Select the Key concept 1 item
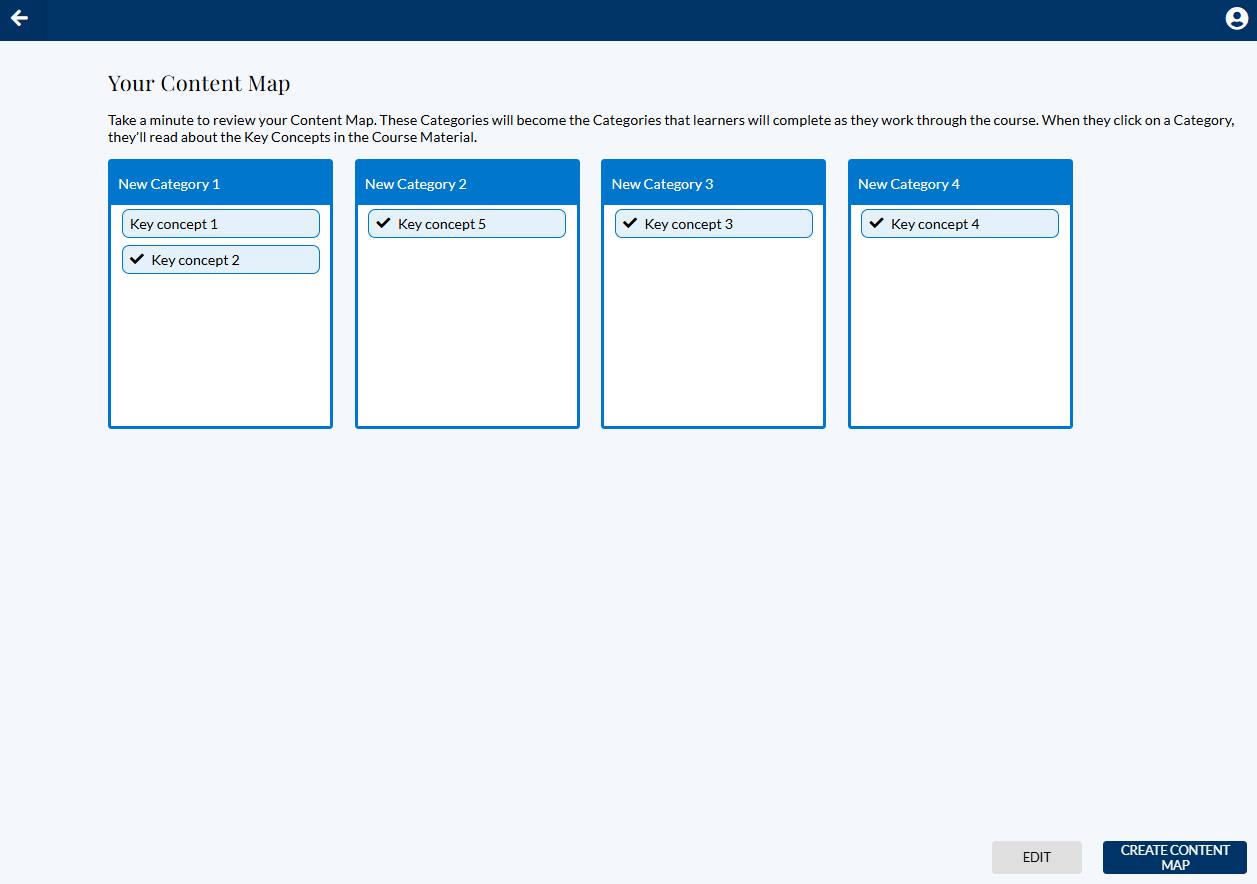The image size is (1257, 884). point(174,224)
